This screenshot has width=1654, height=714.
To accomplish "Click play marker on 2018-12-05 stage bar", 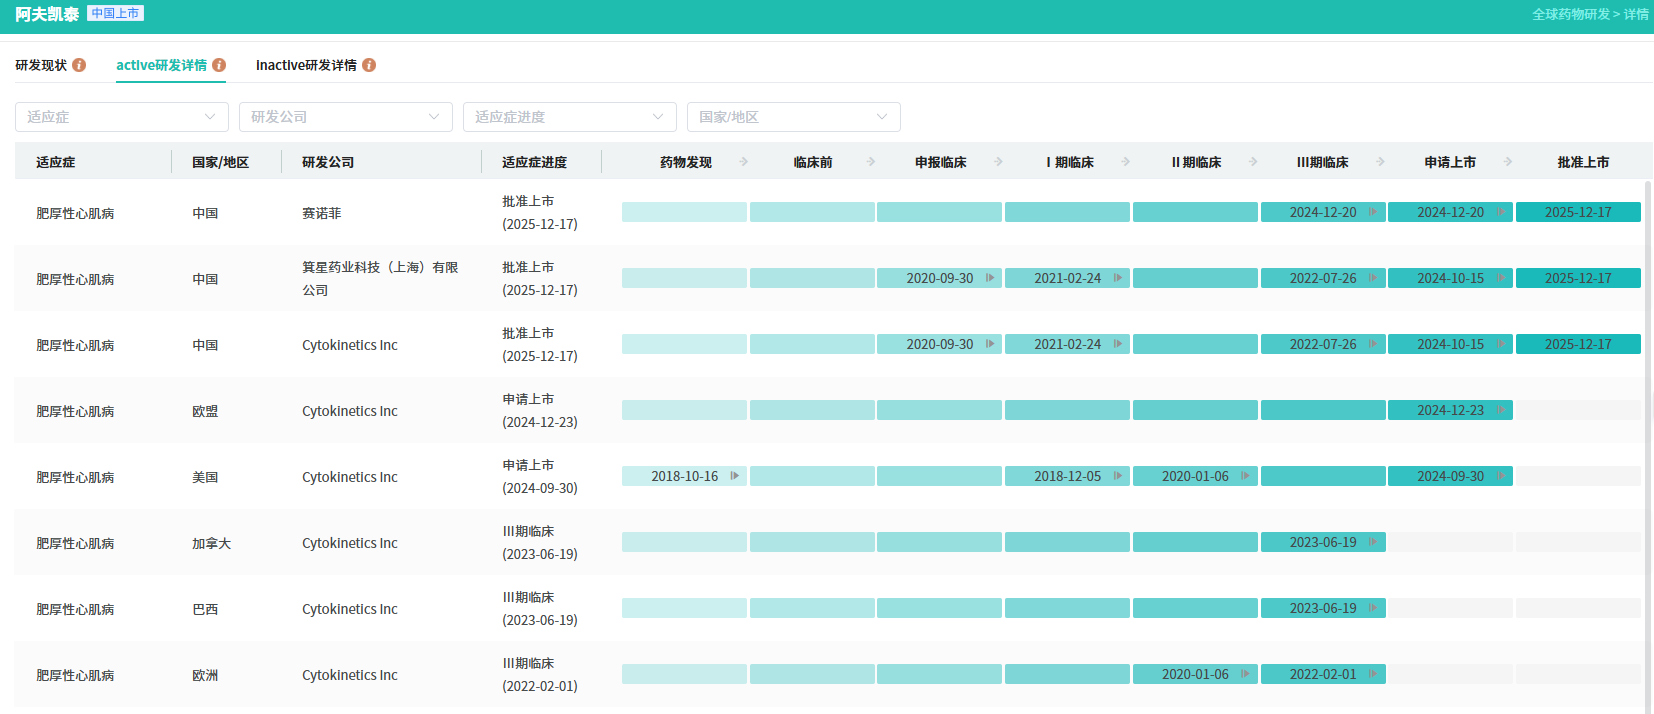I will [x=1117, y=476].
